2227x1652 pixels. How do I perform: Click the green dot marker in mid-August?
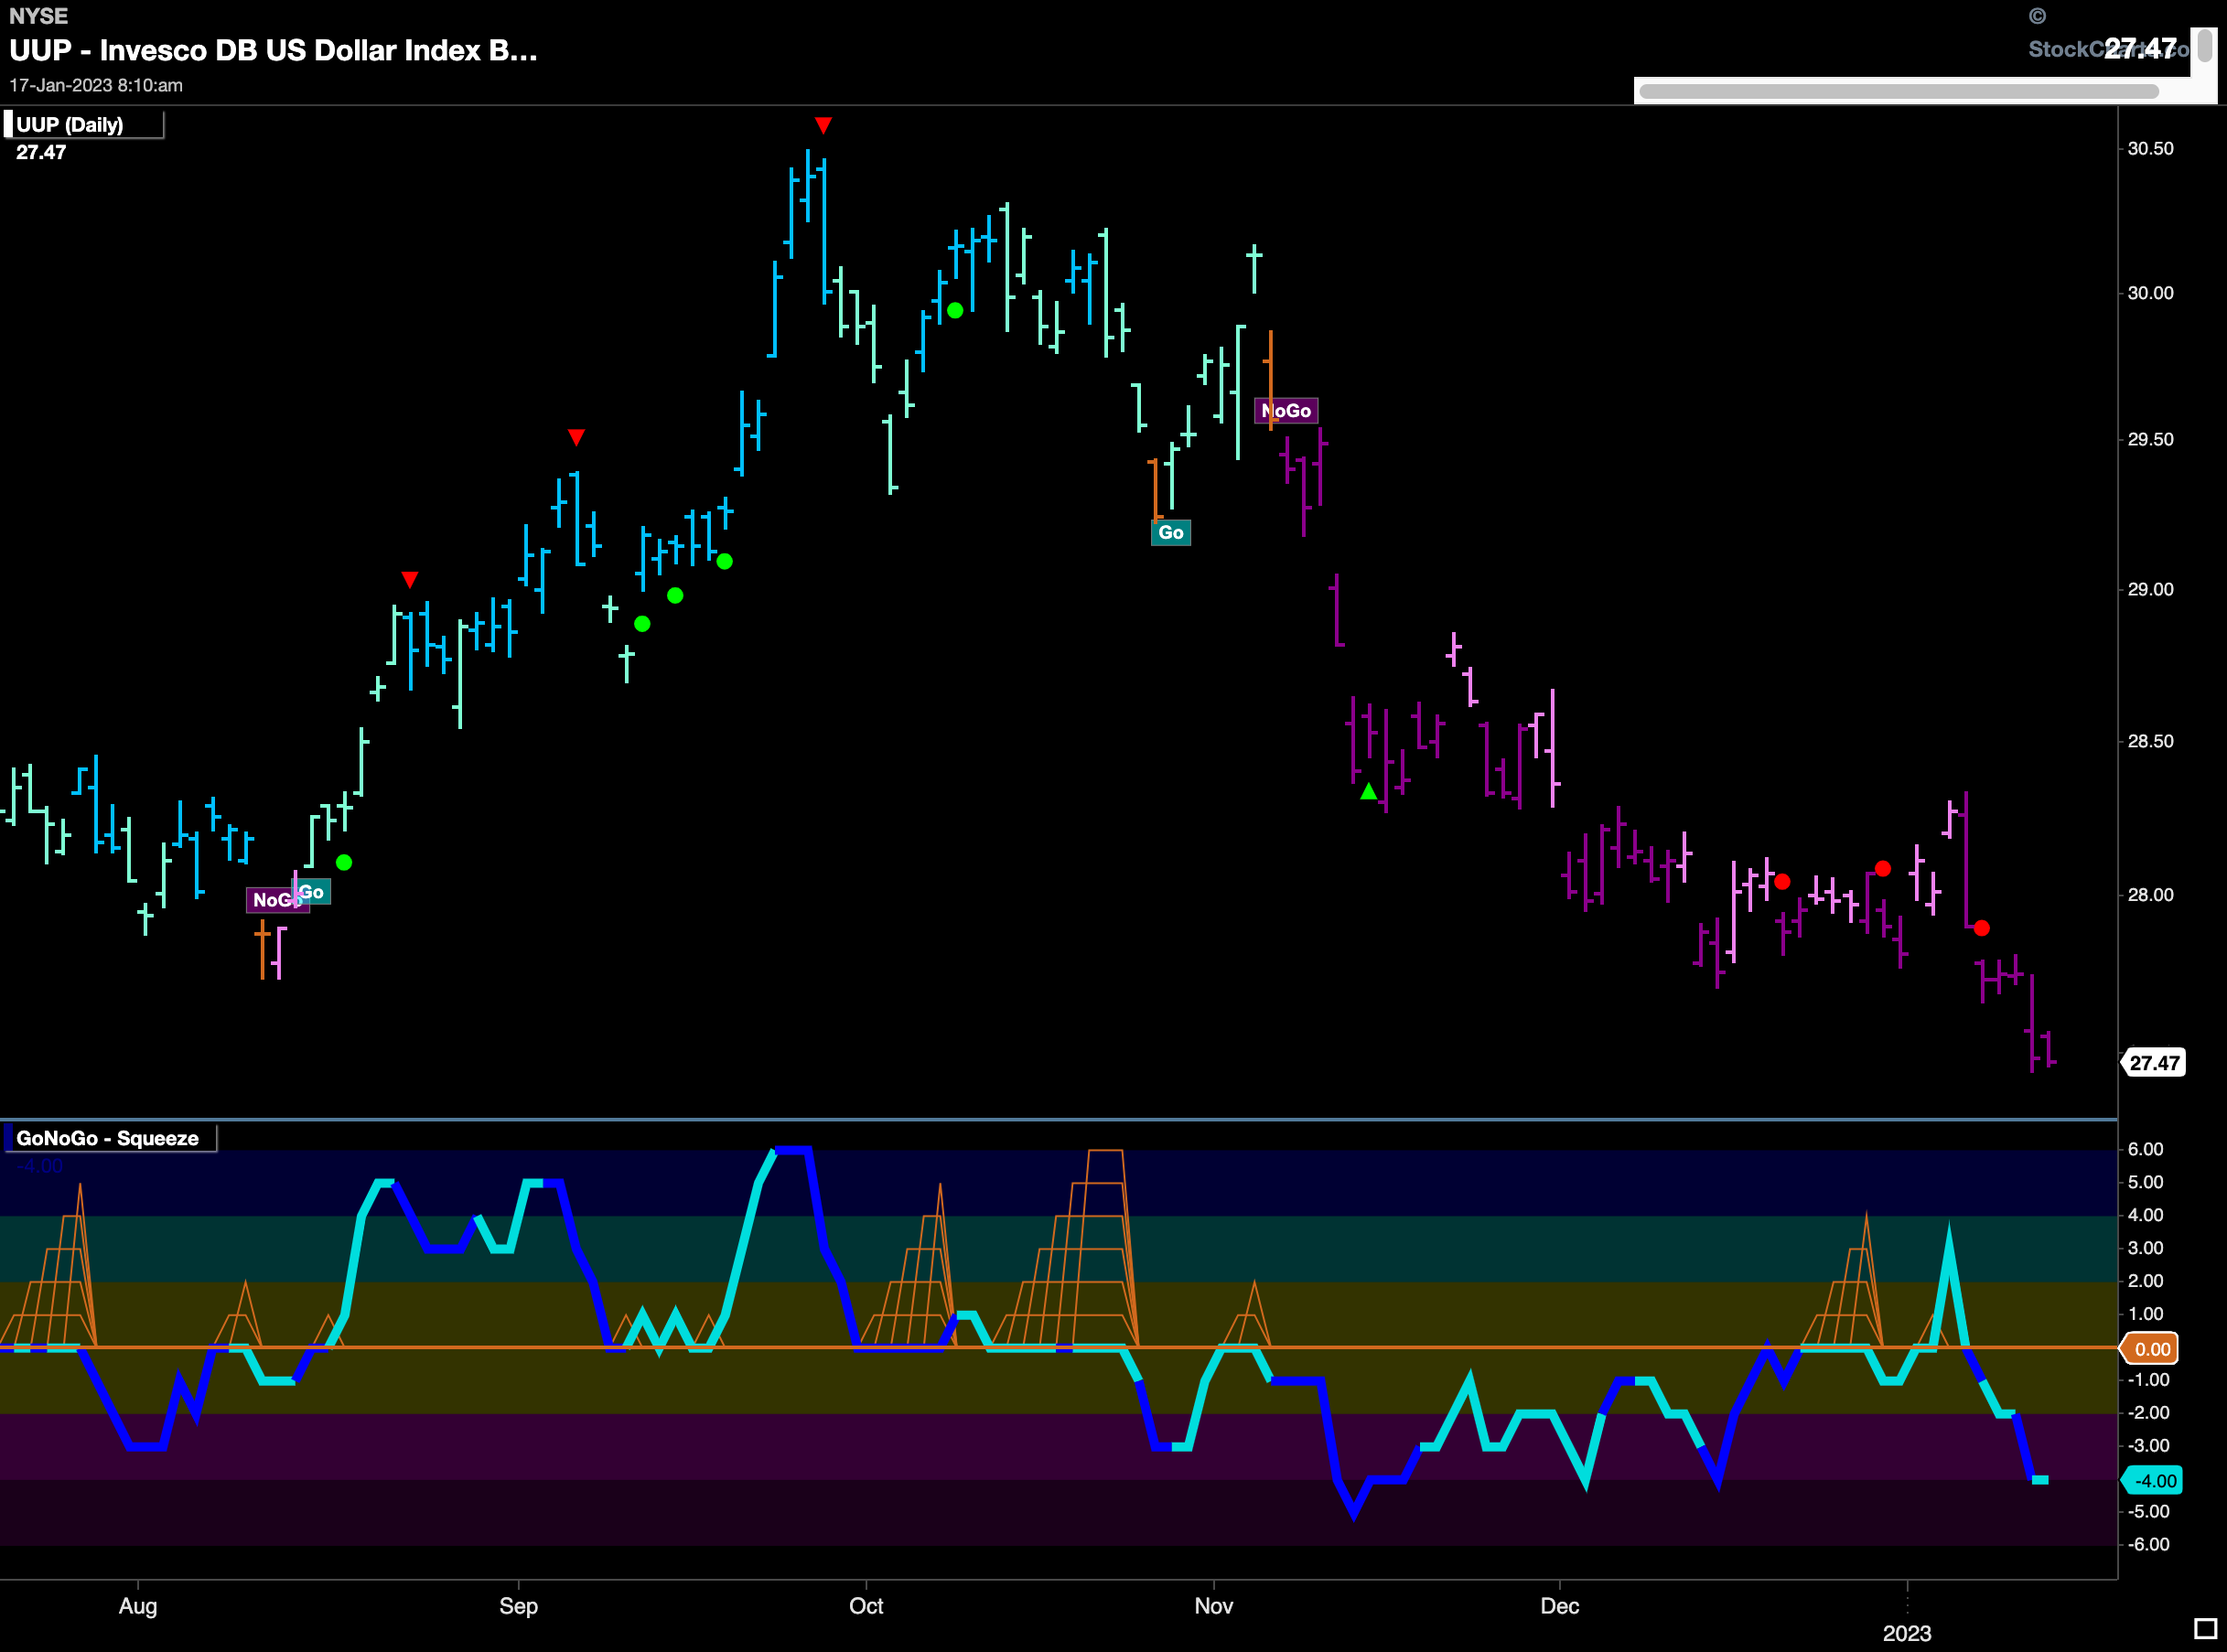pos(344,862)
